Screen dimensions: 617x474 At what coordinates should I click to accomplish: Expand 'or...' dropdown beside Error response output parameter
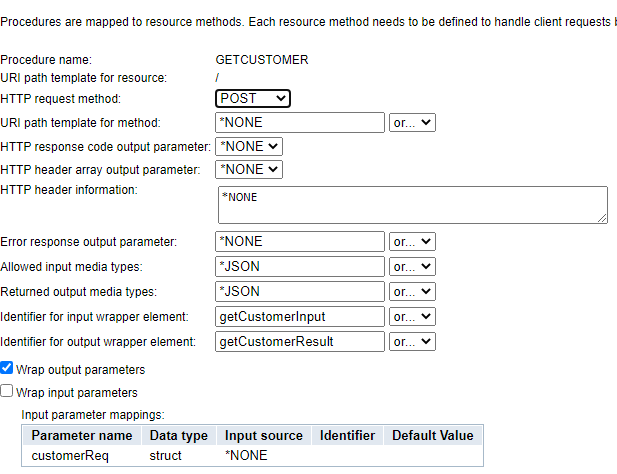point(412,241)
